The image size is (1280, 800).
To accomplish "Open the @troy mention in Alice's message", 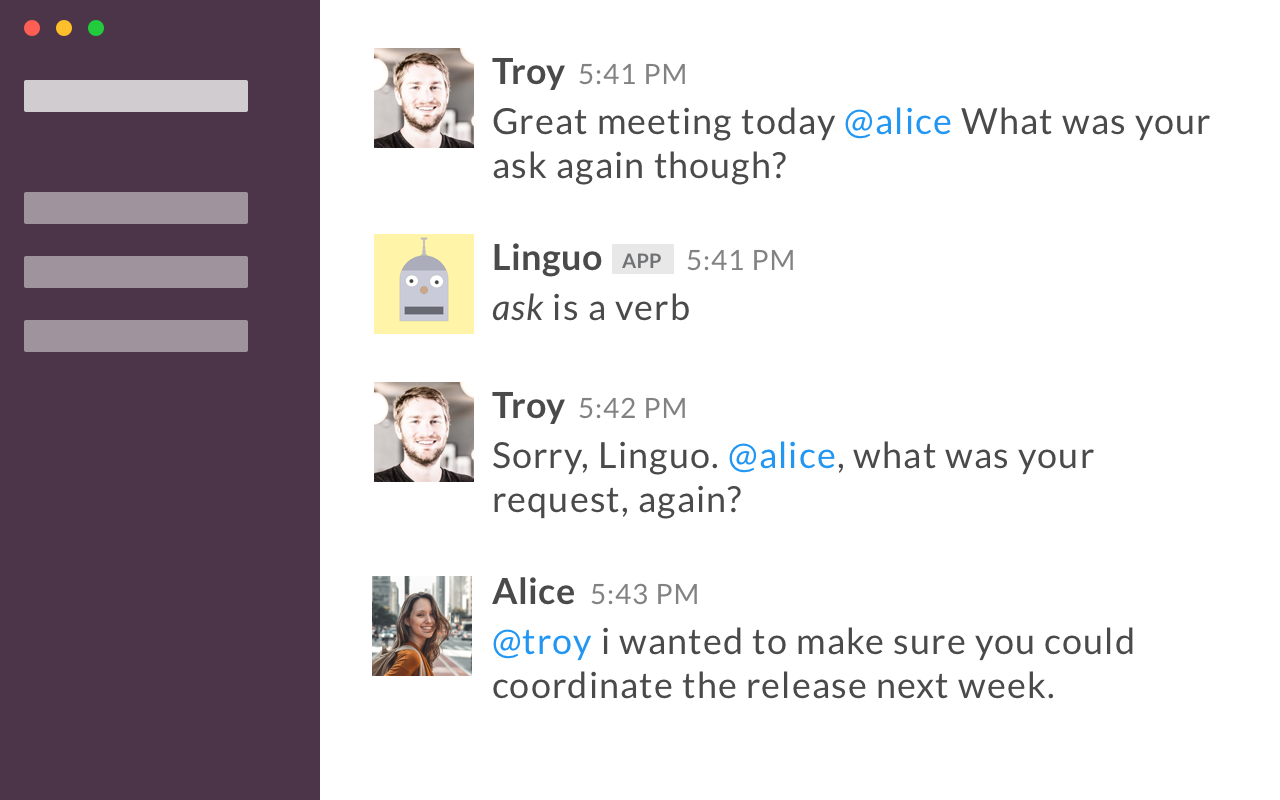I will 541,642.
